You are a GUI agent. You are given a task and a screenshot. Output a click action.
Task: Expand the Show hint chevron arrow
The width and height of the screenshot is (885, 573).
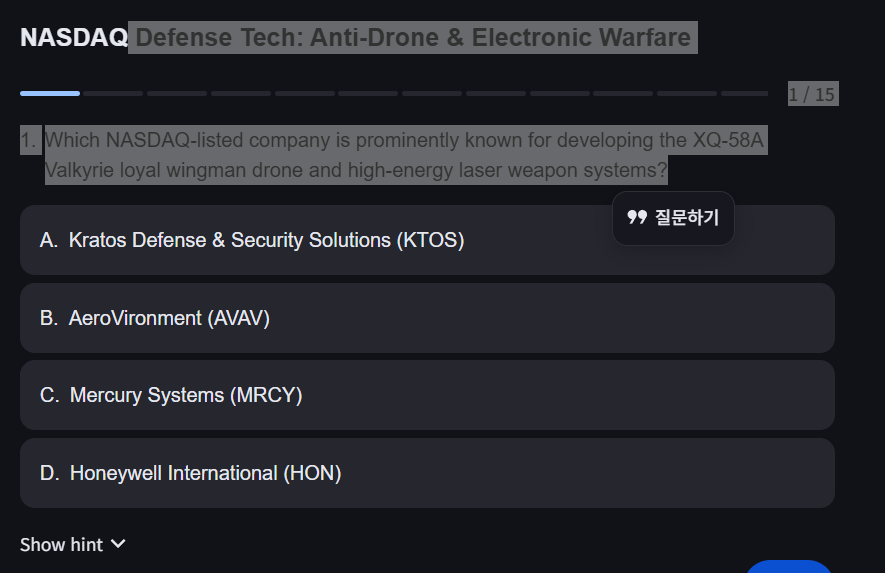coord(118,544)
